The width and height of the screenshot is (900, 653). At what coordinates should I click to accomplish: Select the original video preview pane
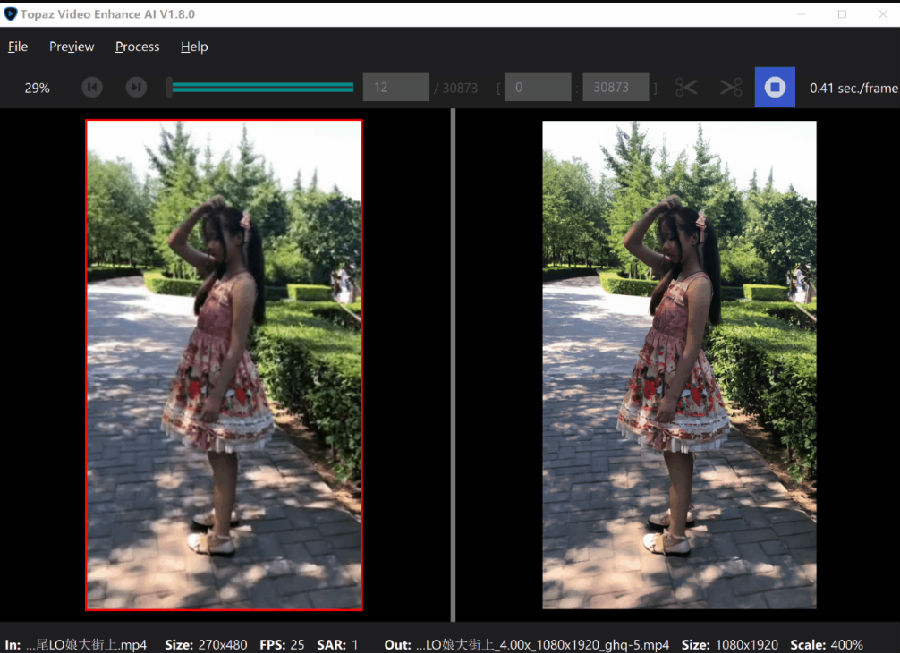click(x=224, y=365)
